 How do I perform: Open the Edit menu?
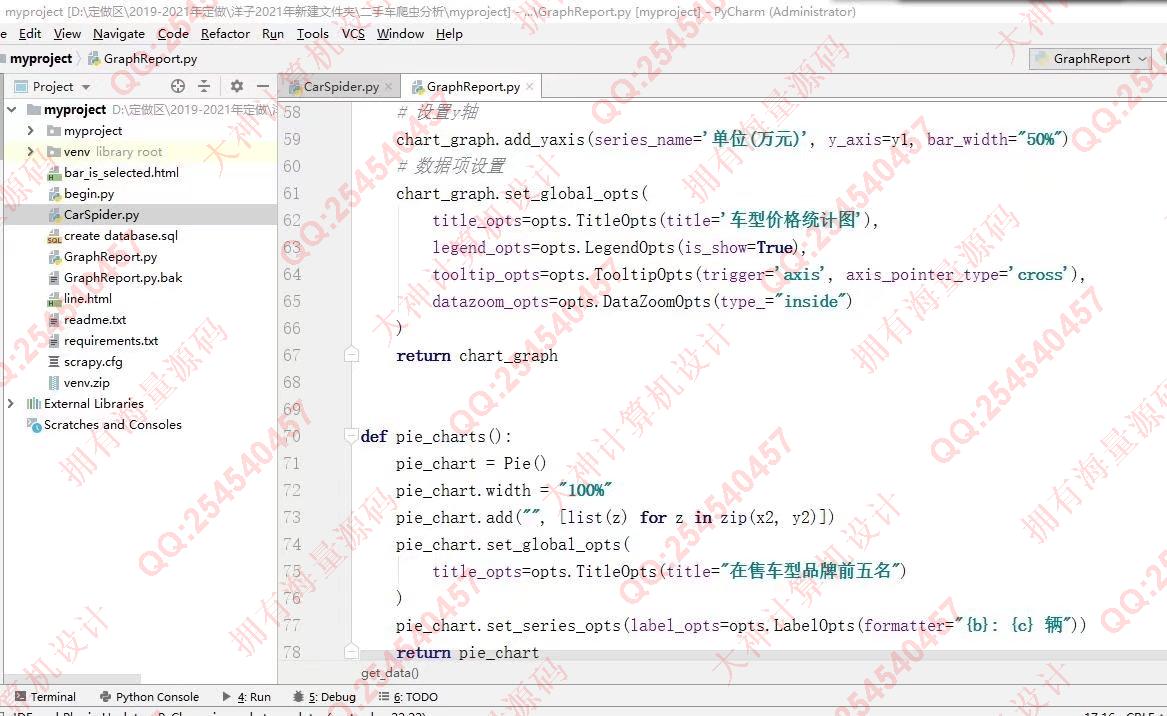point(30,33)
